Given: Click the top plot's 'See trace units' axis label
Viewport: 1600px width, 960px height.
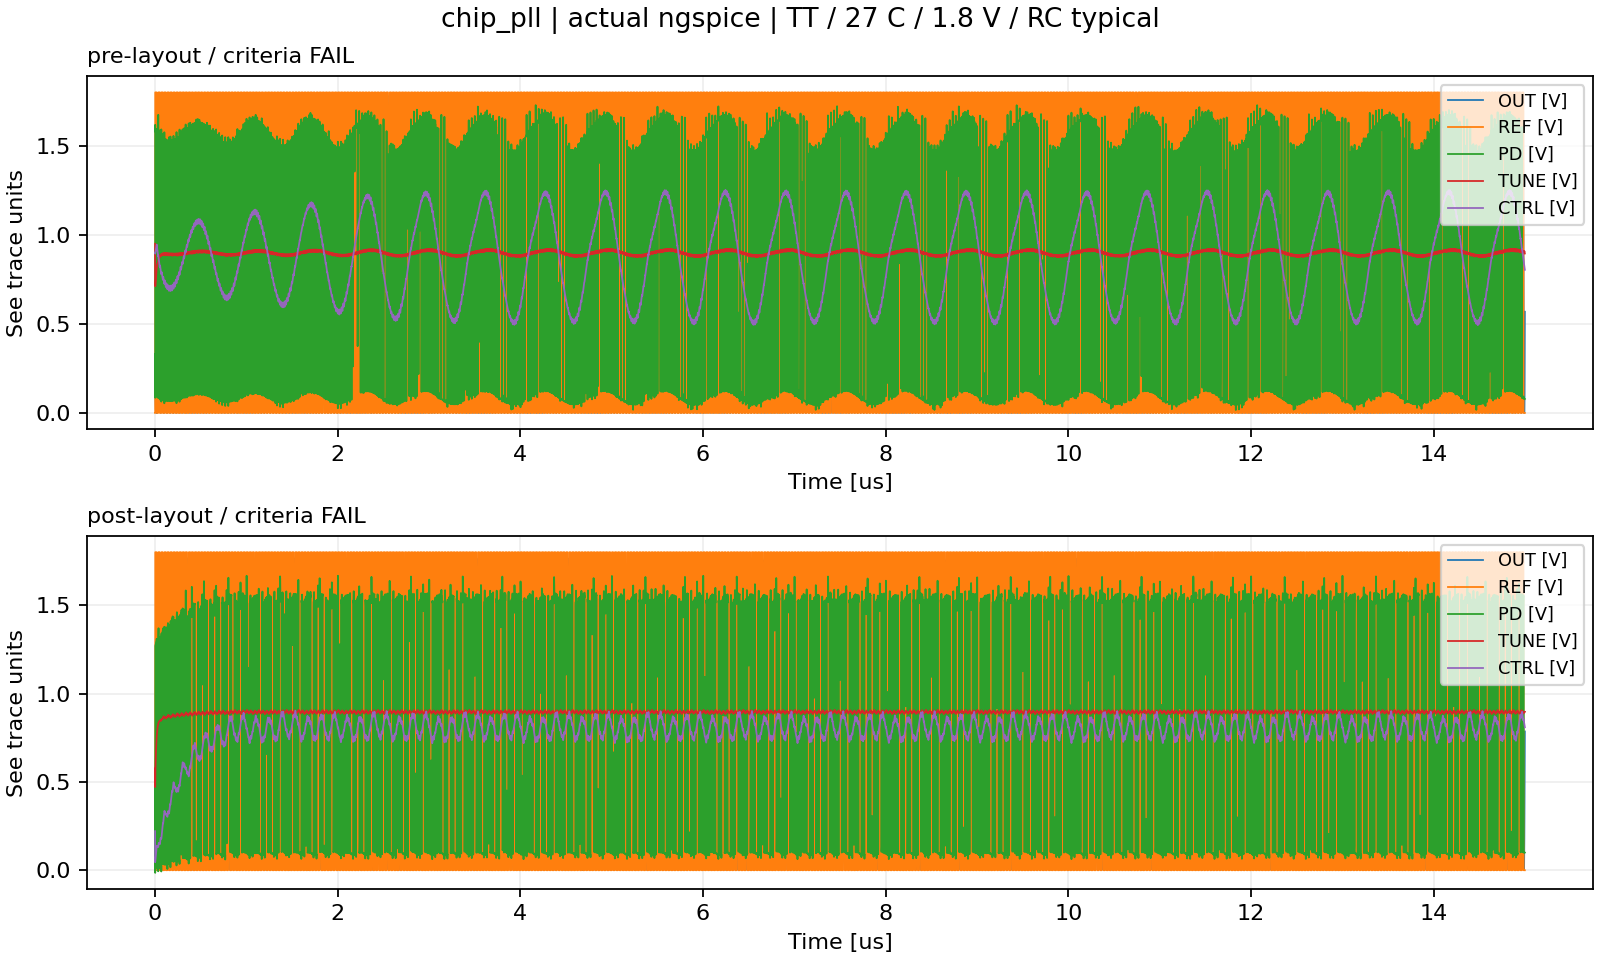Looking at the screenshot, I should click(x=15, y=253).
